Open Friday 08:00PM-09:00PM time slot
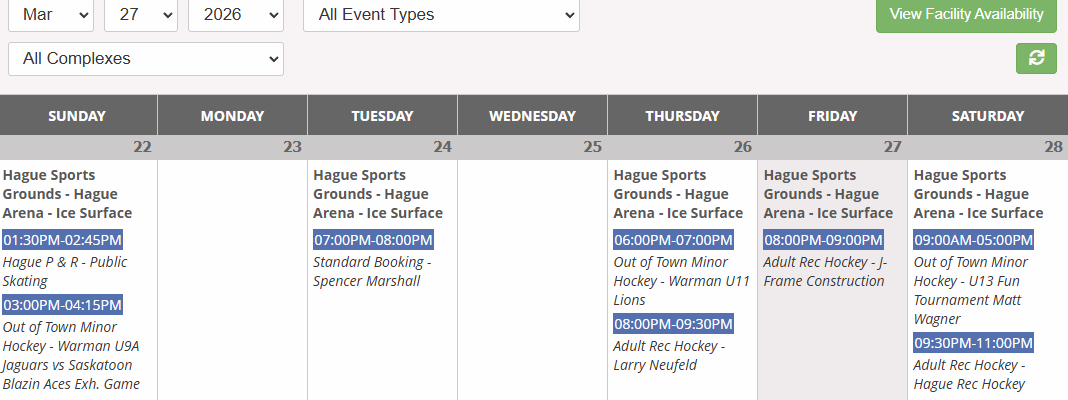Image resolution: width=1068 pixels, height=400 pixels. pos(823,240)
